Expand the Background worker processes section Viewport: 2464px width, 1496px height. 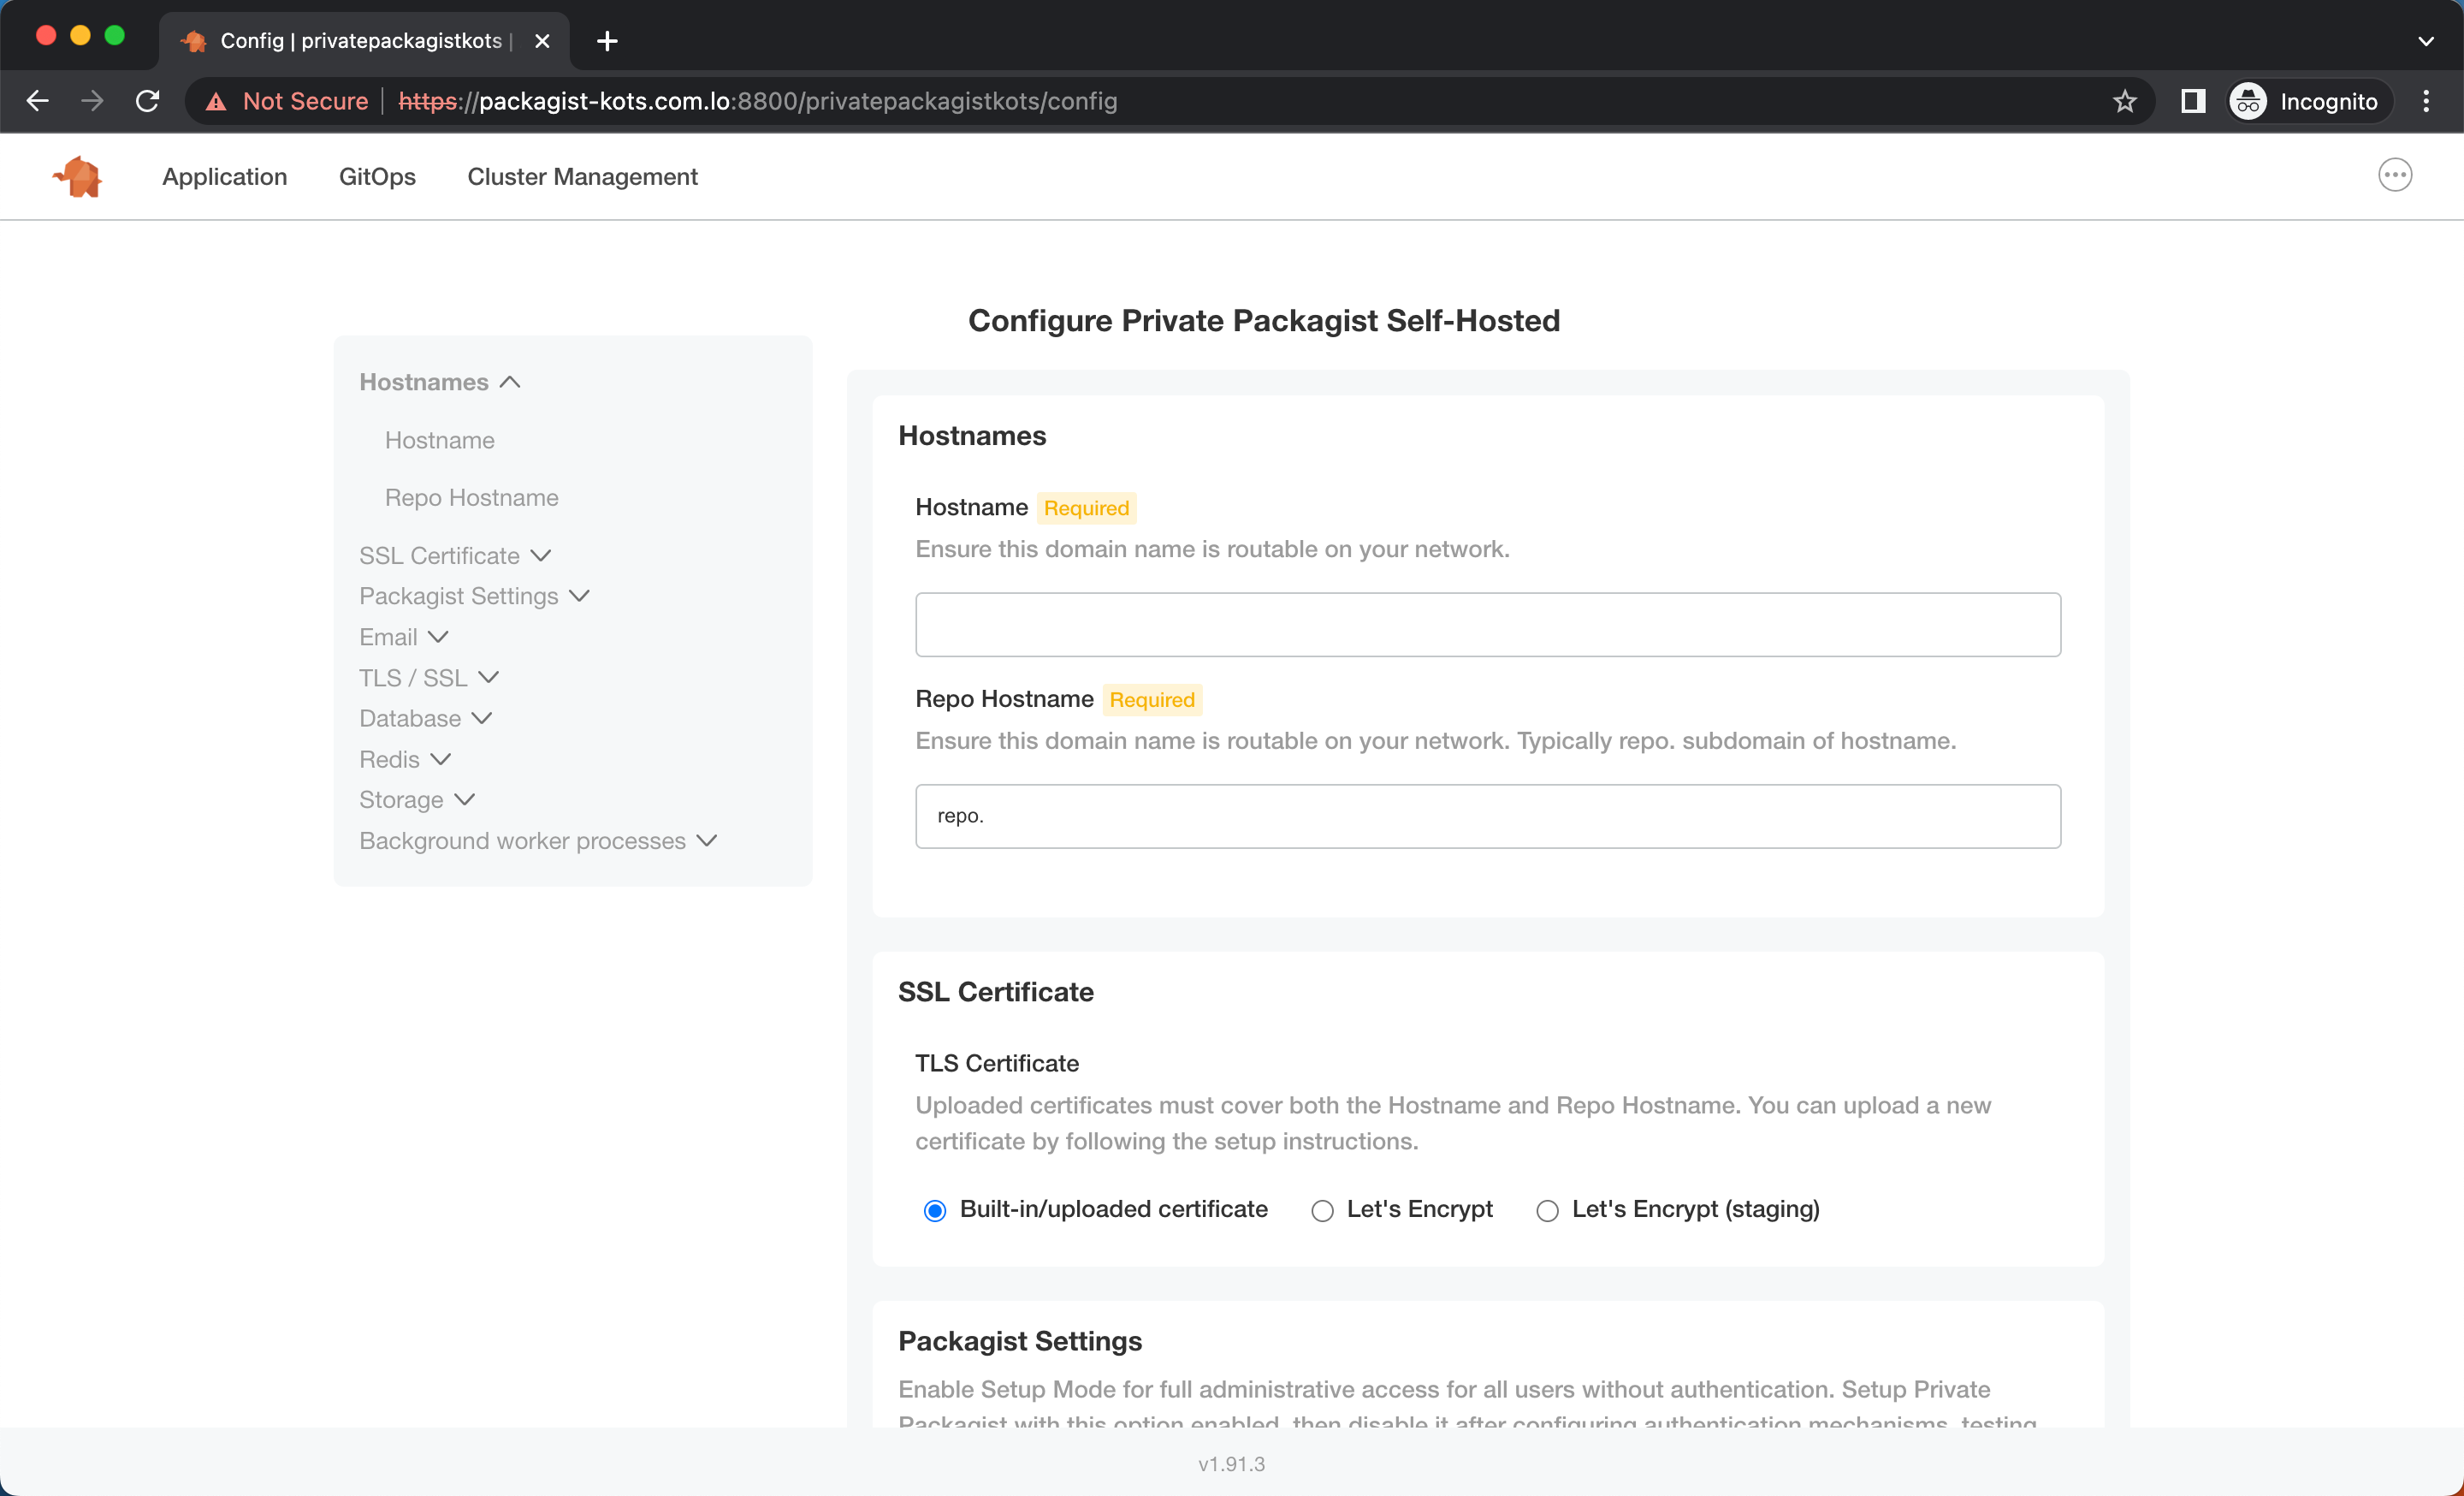[538, 840]
